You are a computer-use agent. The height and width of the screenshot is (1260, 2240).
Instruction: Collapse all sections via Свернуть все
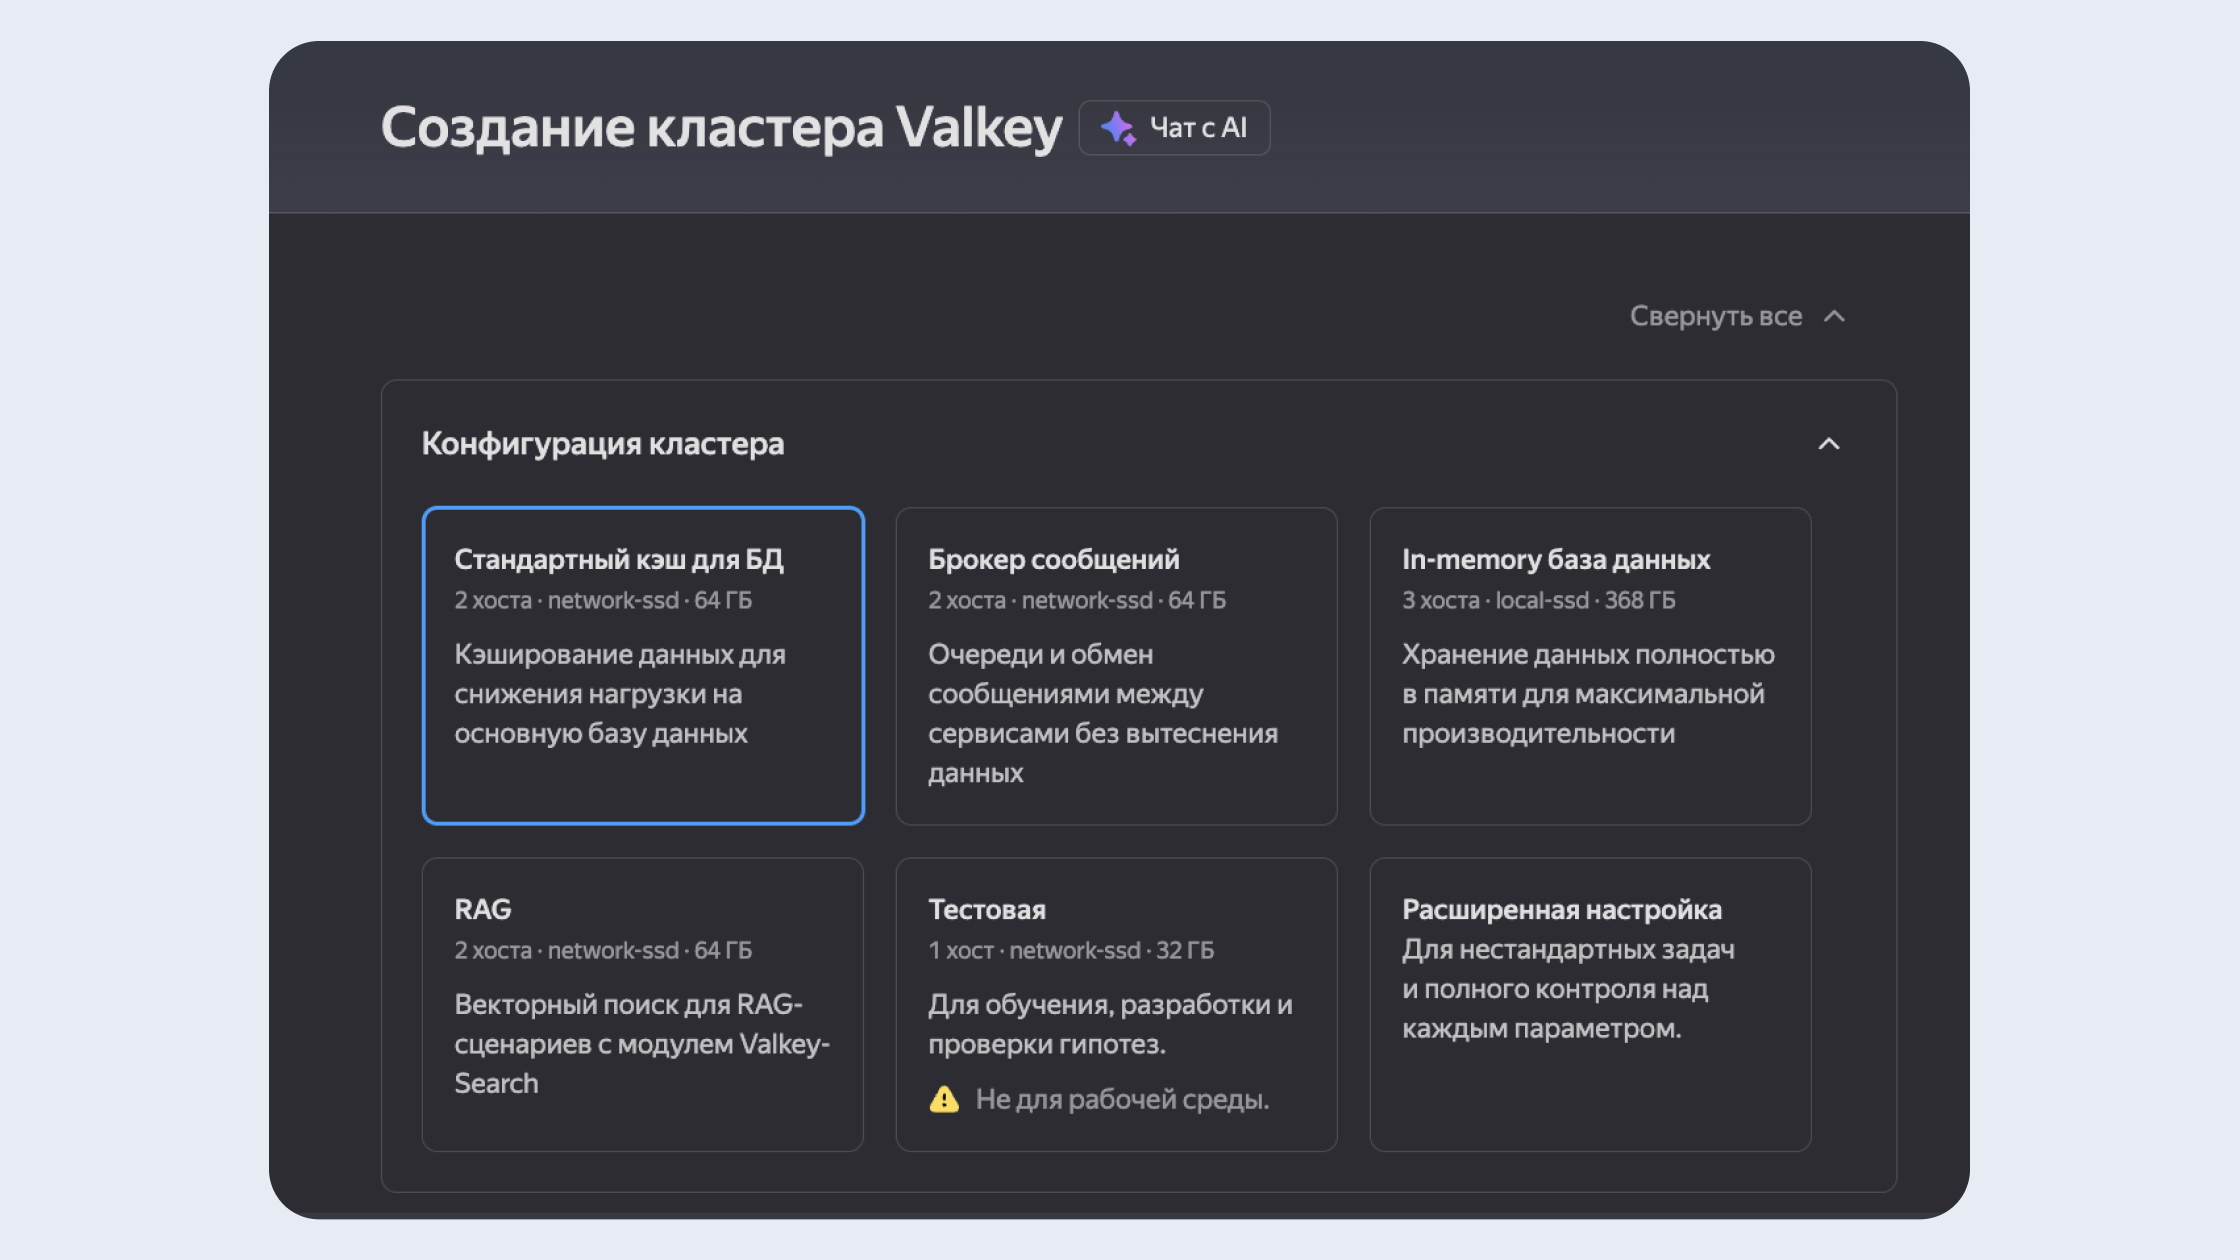tap(1737, 316)
